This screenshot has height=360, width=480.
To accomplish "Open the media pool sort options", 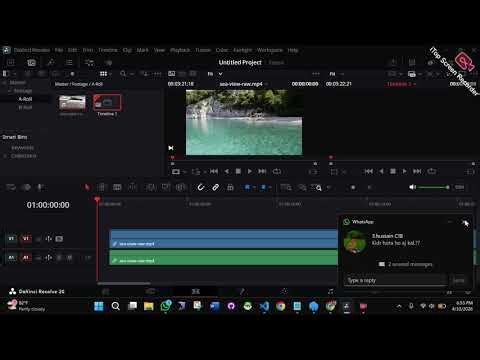I will point(145,74).
